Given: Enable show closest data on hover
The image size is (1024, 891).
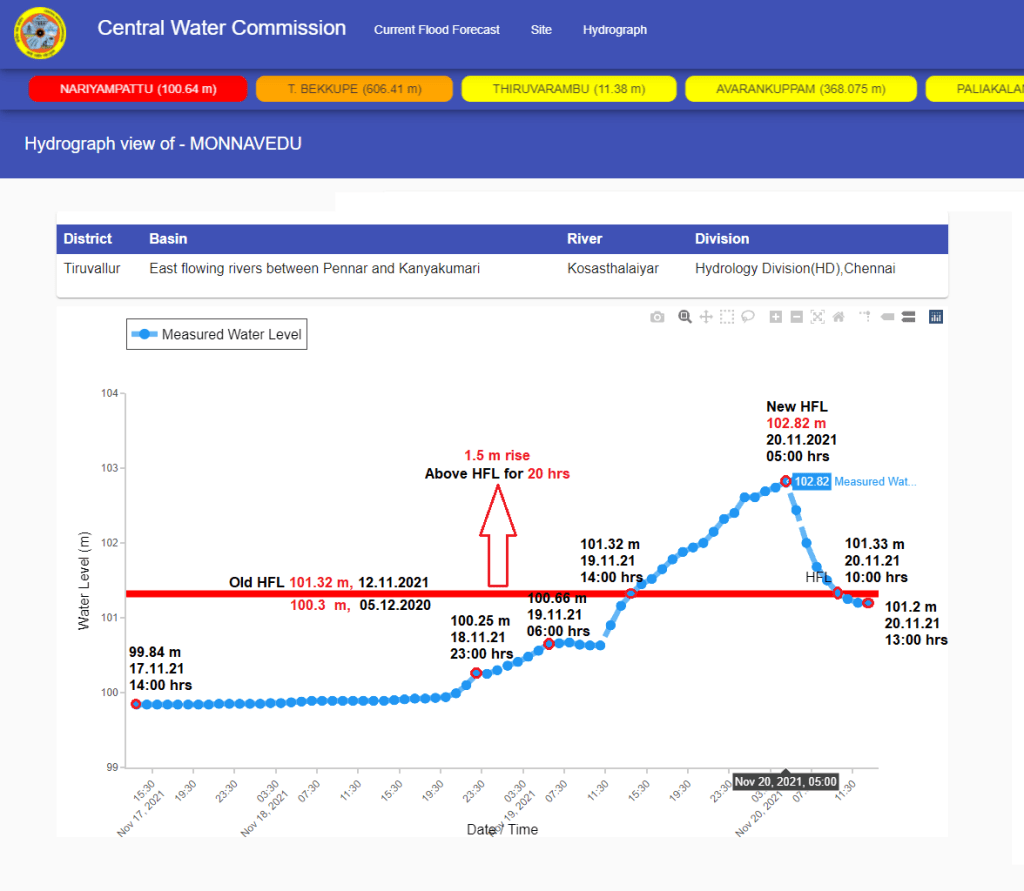Looking at the screenshot, I should coord(887,317).
